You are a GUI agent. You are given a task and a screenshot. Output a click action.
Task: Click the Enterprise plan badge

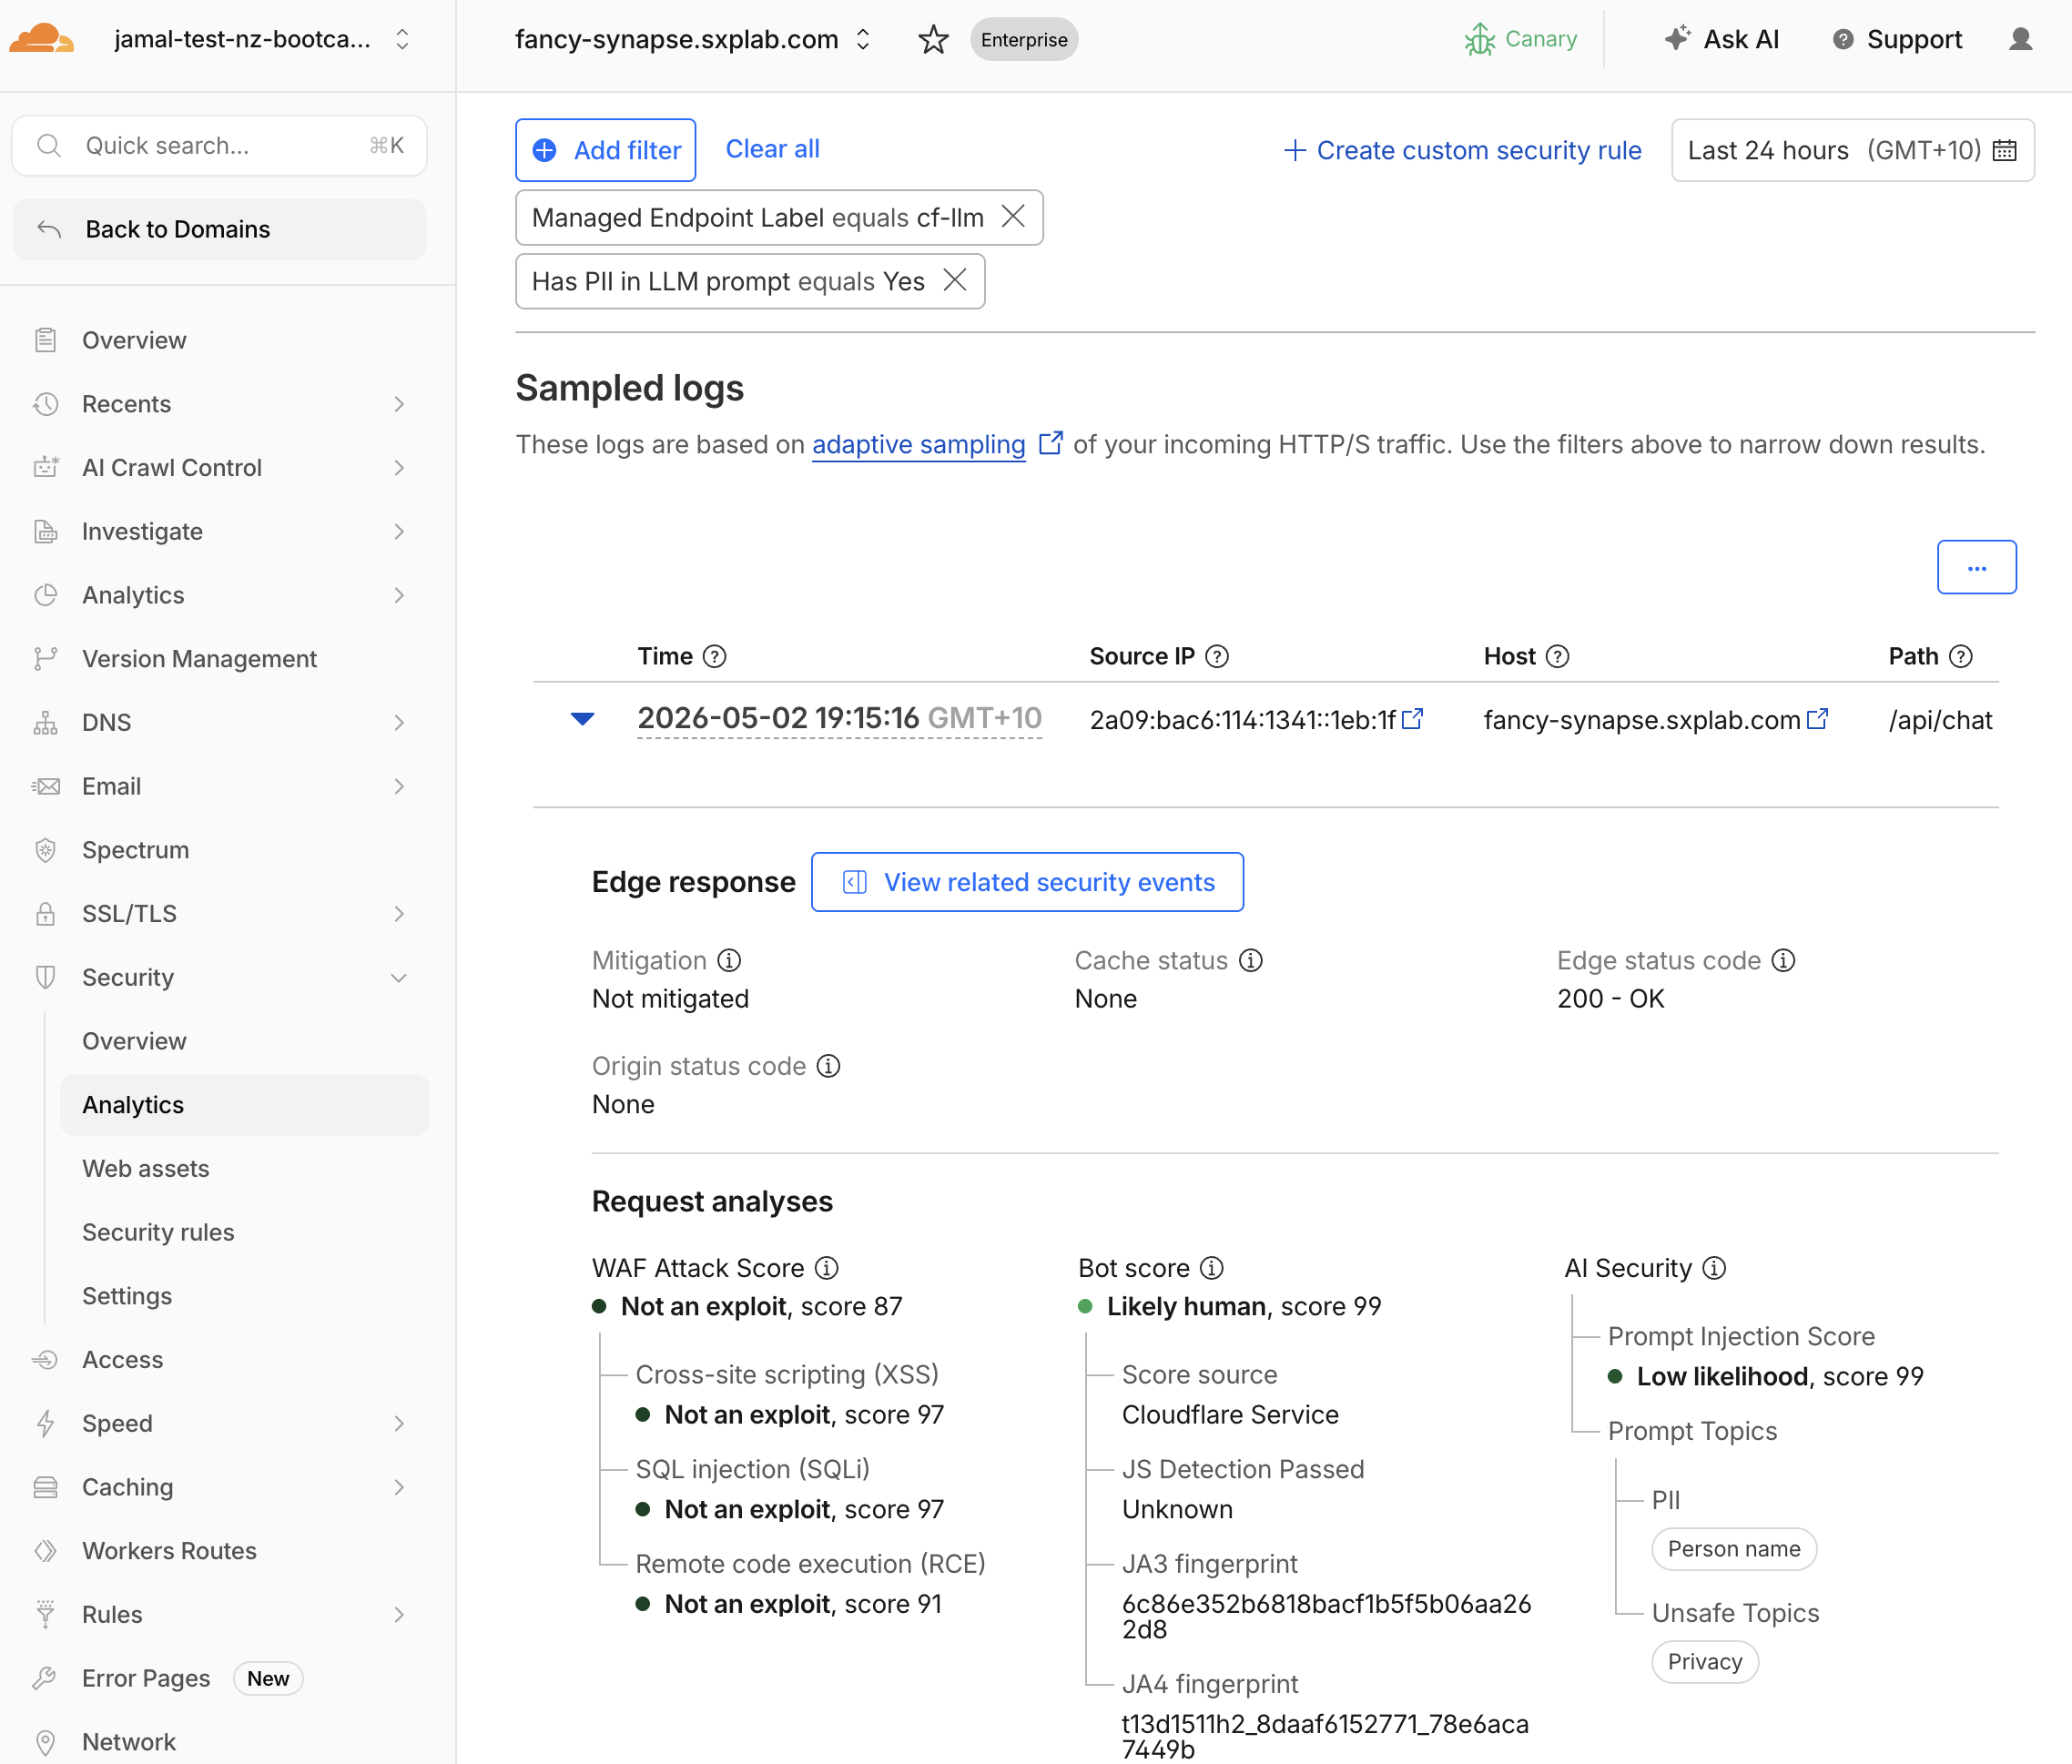[1024, 39]
